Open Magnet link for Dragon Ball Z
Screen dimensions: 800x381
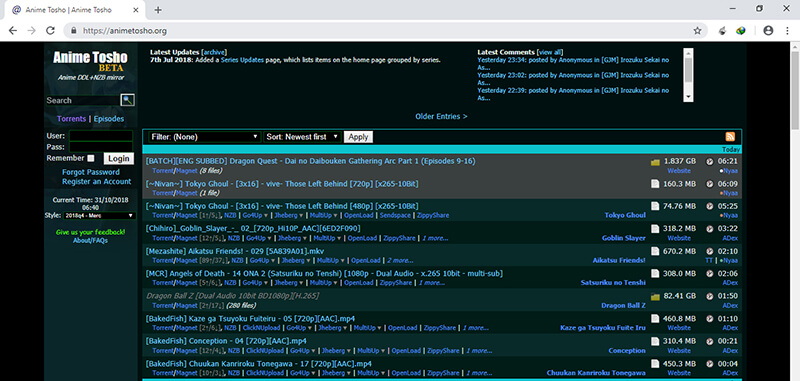tap(186, 306)
